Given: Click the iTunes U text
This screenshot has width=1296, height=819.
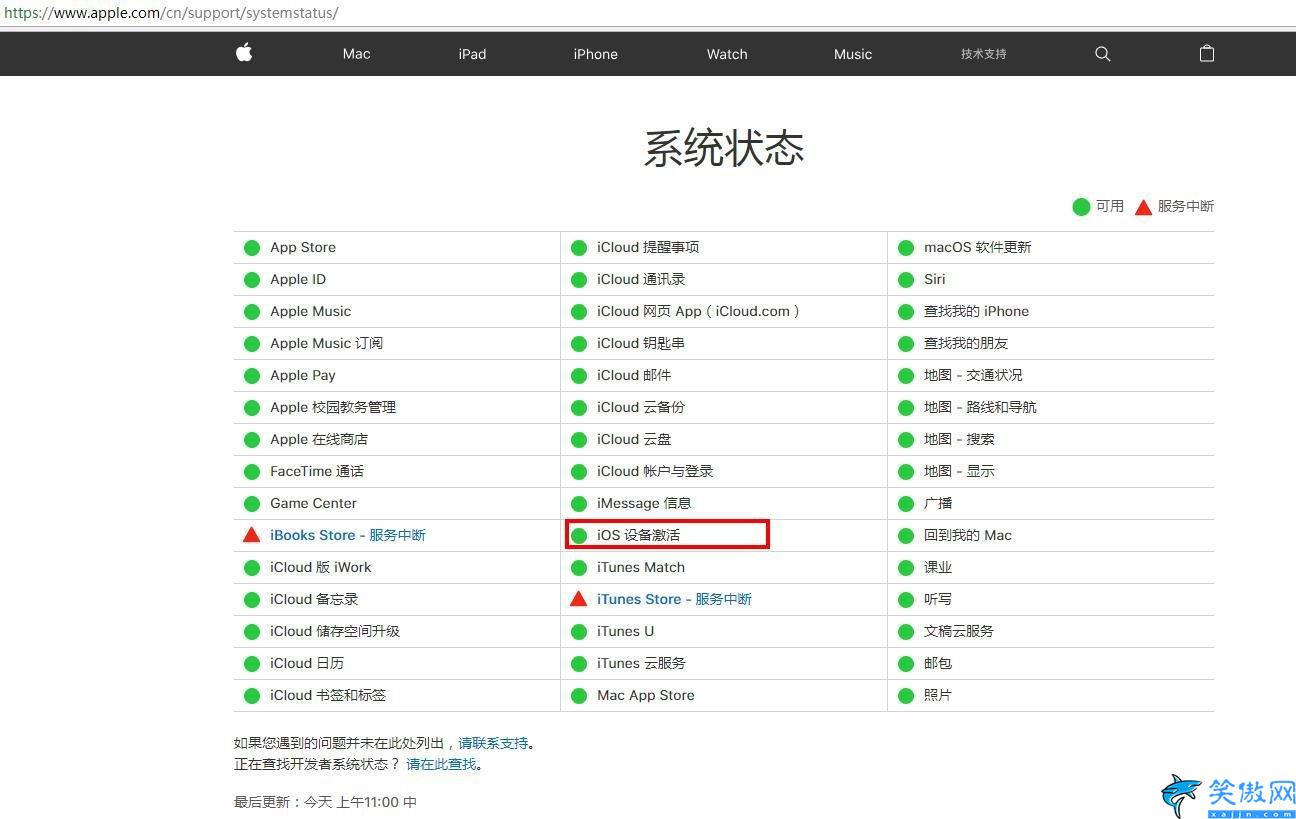Looking at the screenshot, I should pyautogui.click(x=625, y=631).
